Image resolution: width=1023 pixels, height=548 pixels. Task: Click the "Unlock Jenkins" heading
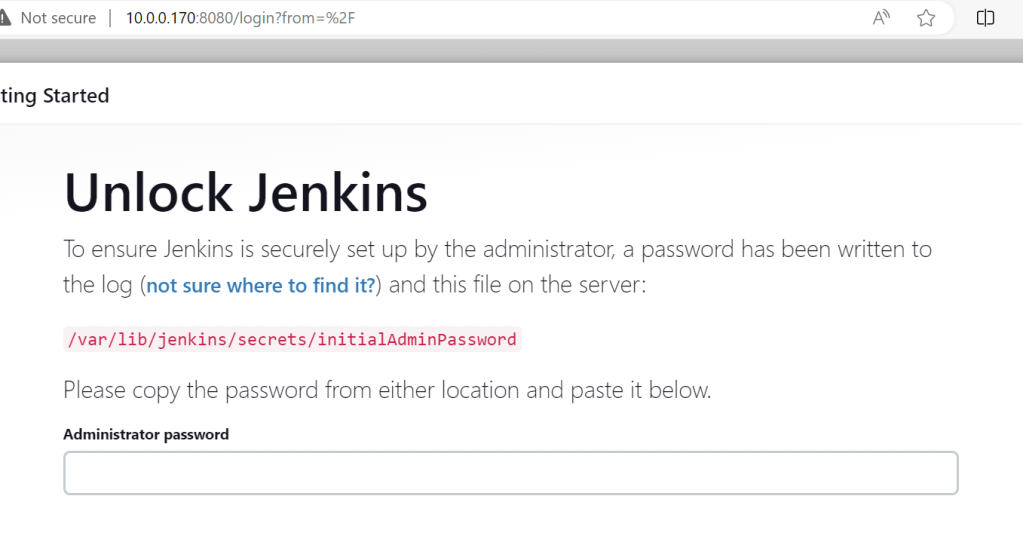[246, 193]
